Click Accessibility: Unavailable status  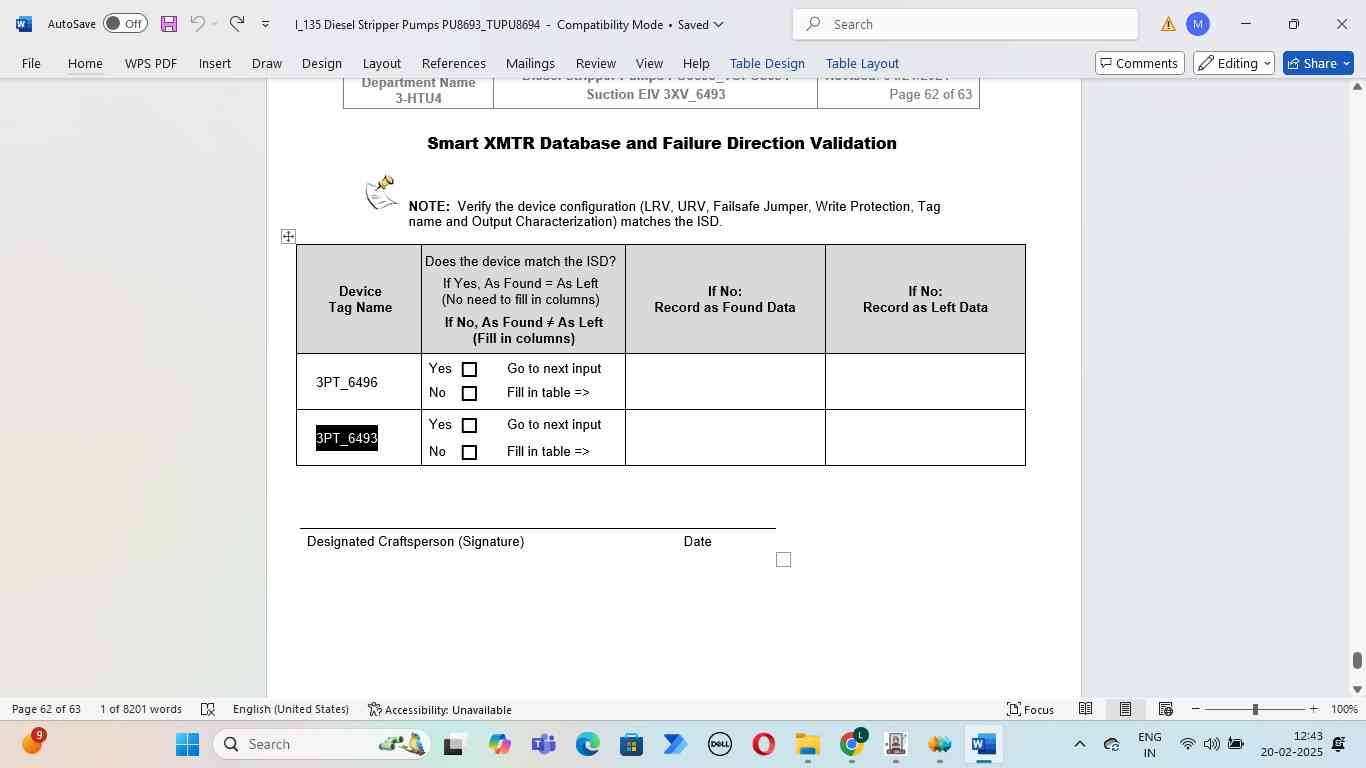(x=440, y=709)
